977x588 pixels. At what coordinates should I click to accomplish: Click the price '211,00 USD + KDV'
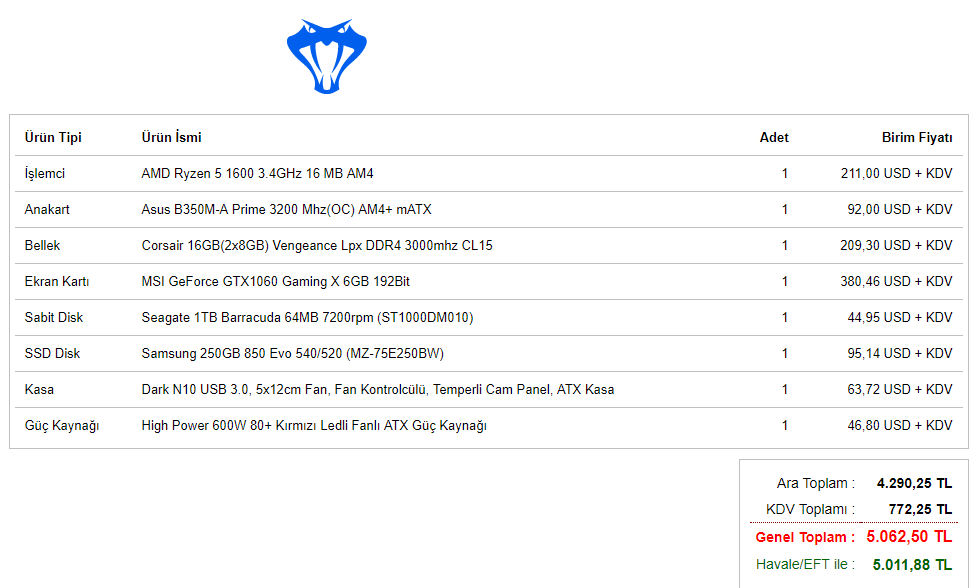[x=897, y=173]
